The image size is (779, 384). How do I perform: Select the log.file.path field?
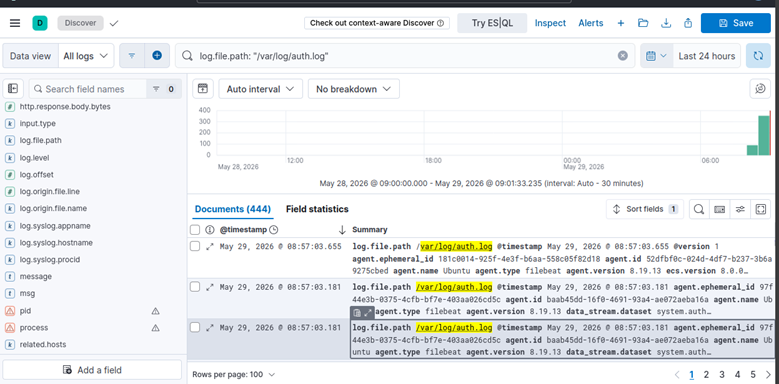tap(41, 141)
